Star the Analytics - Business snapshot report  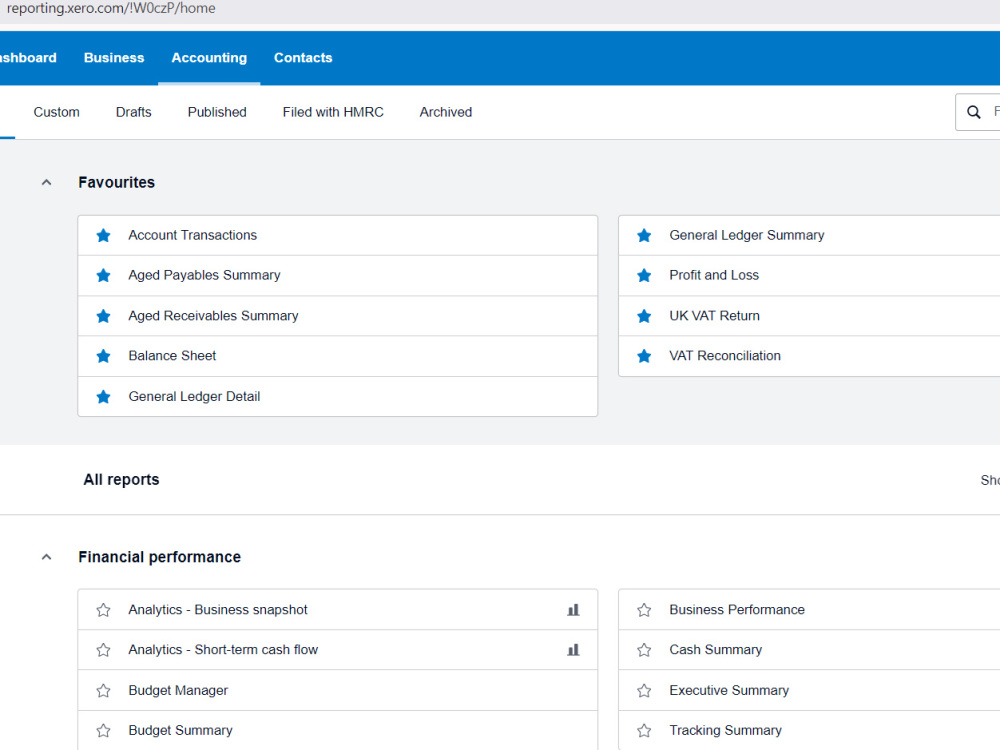103,610
